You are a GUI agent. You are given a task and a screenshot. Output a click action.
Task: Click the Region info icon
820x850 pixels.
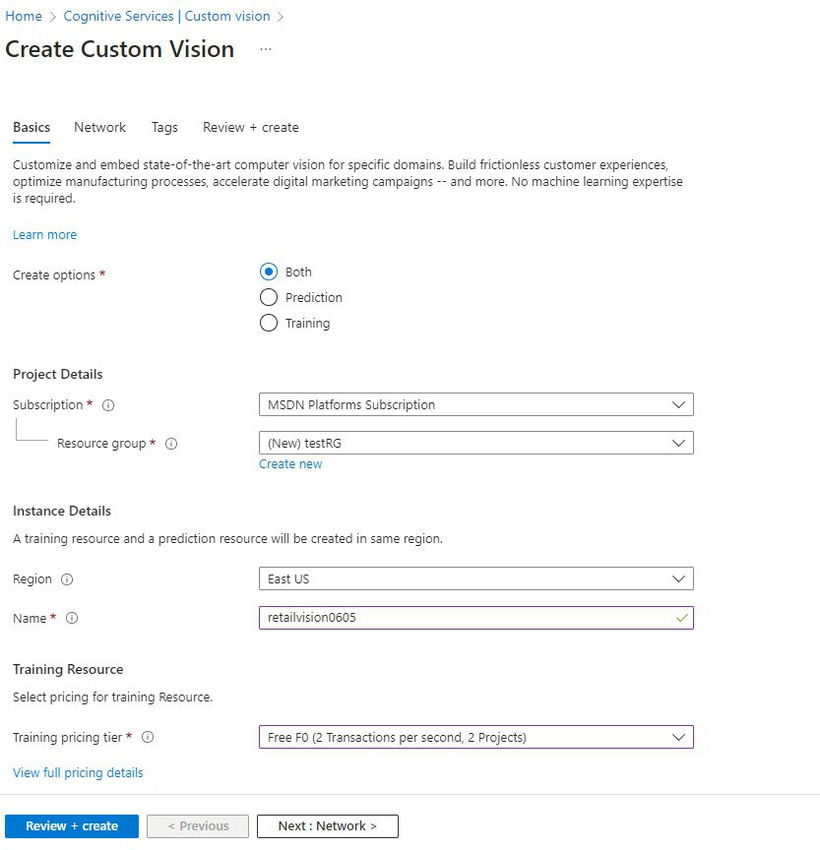(66, 579)
